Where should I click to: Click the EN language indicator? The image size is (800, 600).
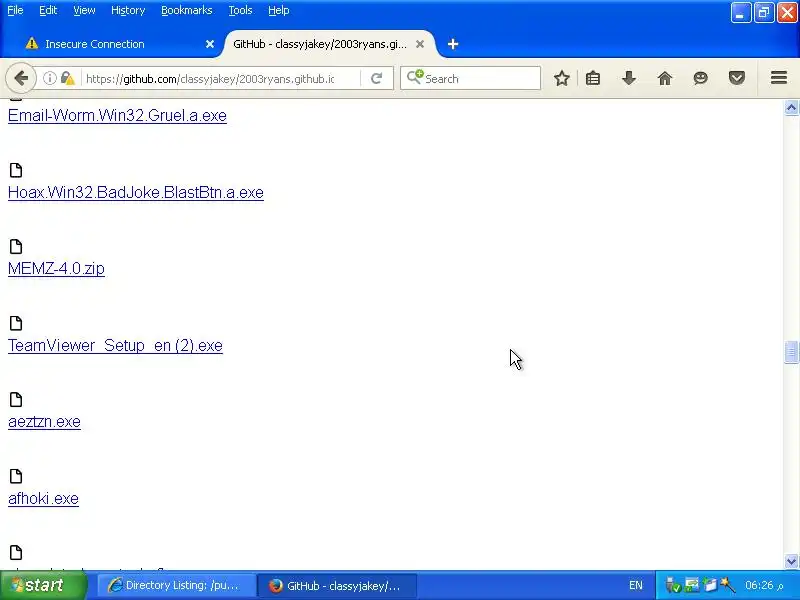pos(636,586)
